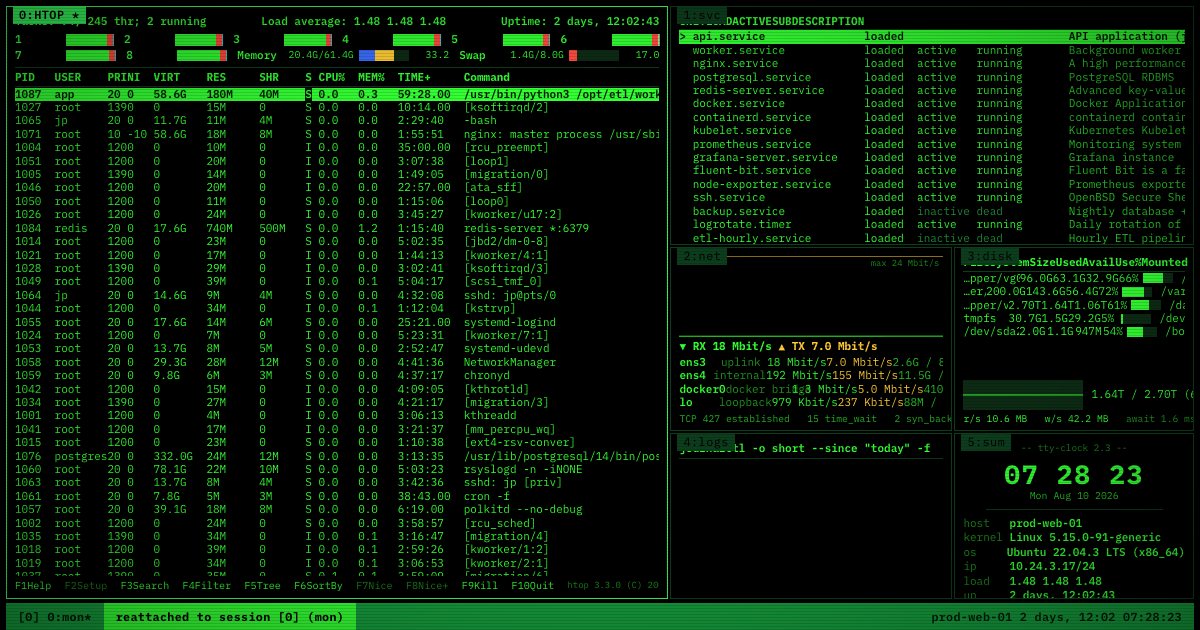Click the tmpfs 5% usage bar
The width and height of the screenshot is (1200, 630).
(1136, 318)
